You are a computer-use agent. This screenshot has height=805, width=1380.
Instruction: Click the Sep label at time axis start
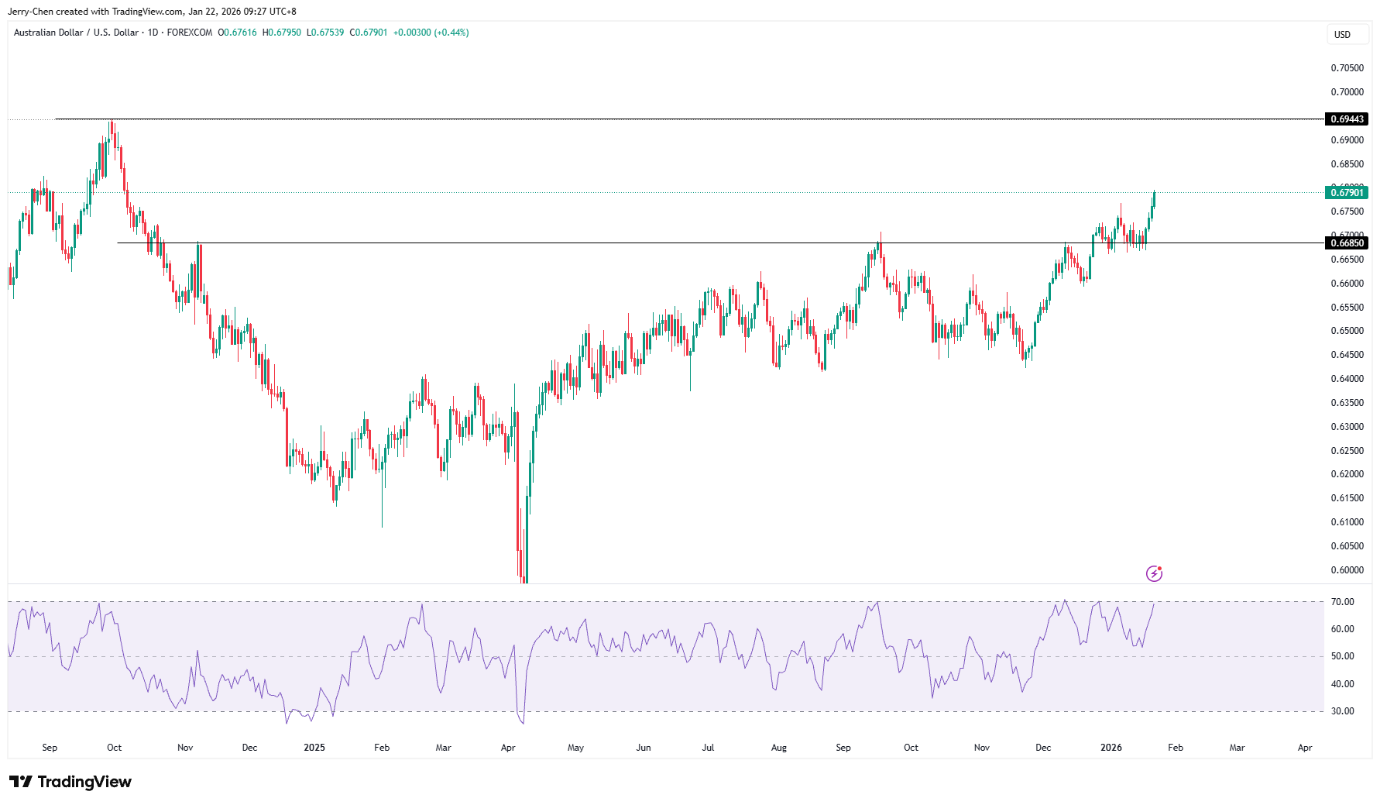(50, 747)
